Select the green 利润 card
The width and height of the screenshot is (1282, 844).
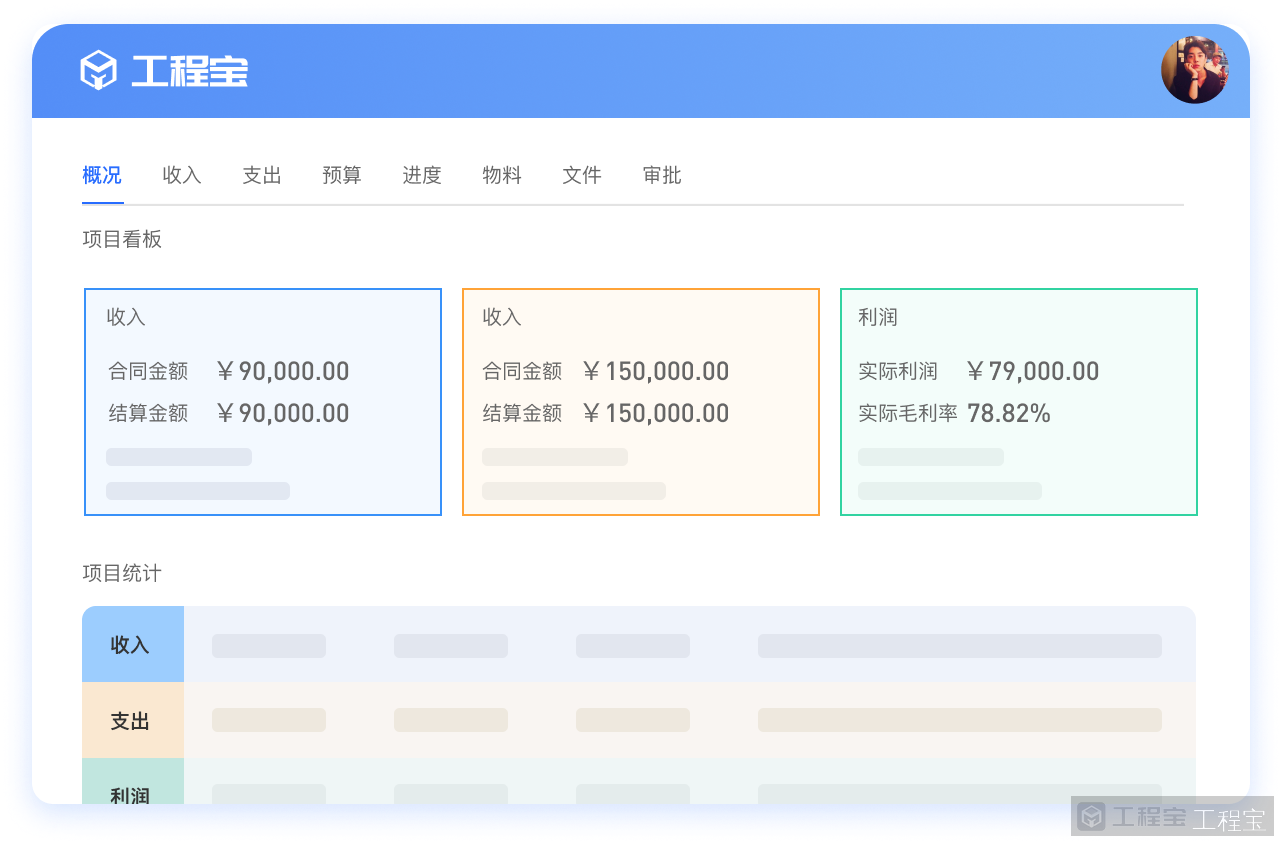[1018, 402]
